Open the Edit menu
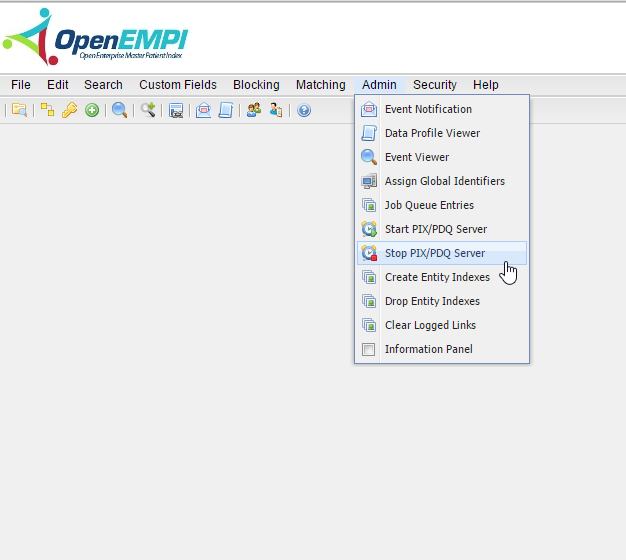This screenshot has height=560, width=626. pyautogui.click(x=58, y=85)
